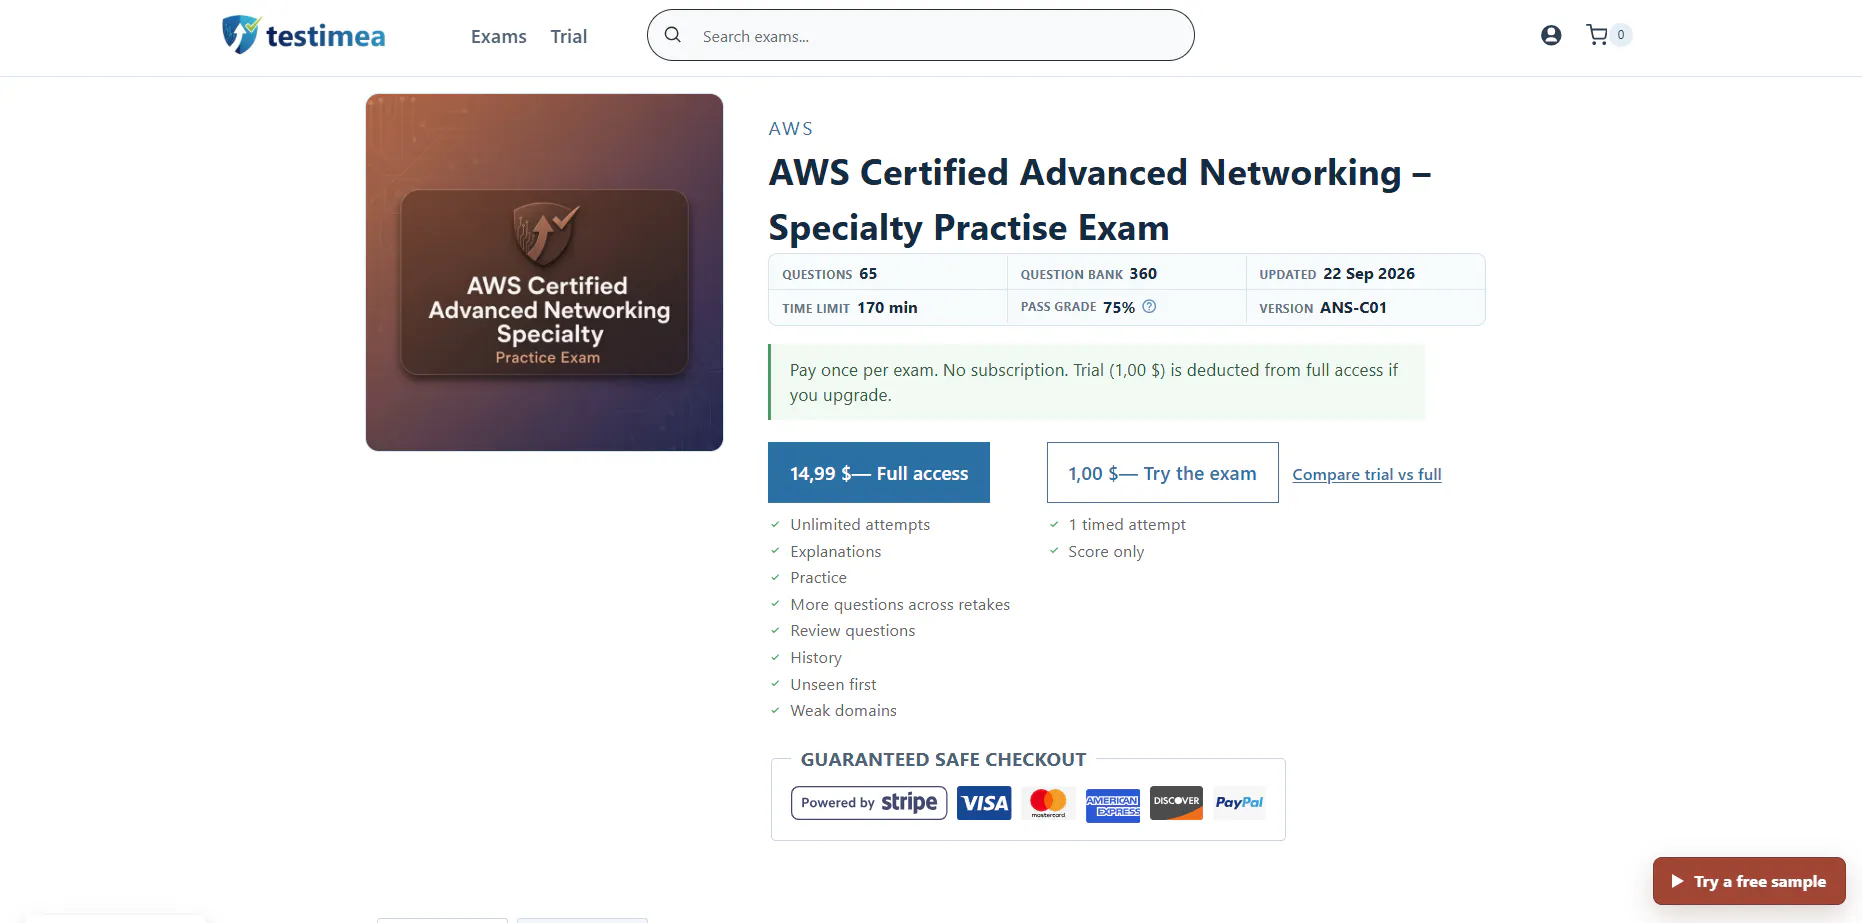Click the exam cover thumbnail image
The height and width of the screenshot is (923, 1862).
tap(544, 272)
